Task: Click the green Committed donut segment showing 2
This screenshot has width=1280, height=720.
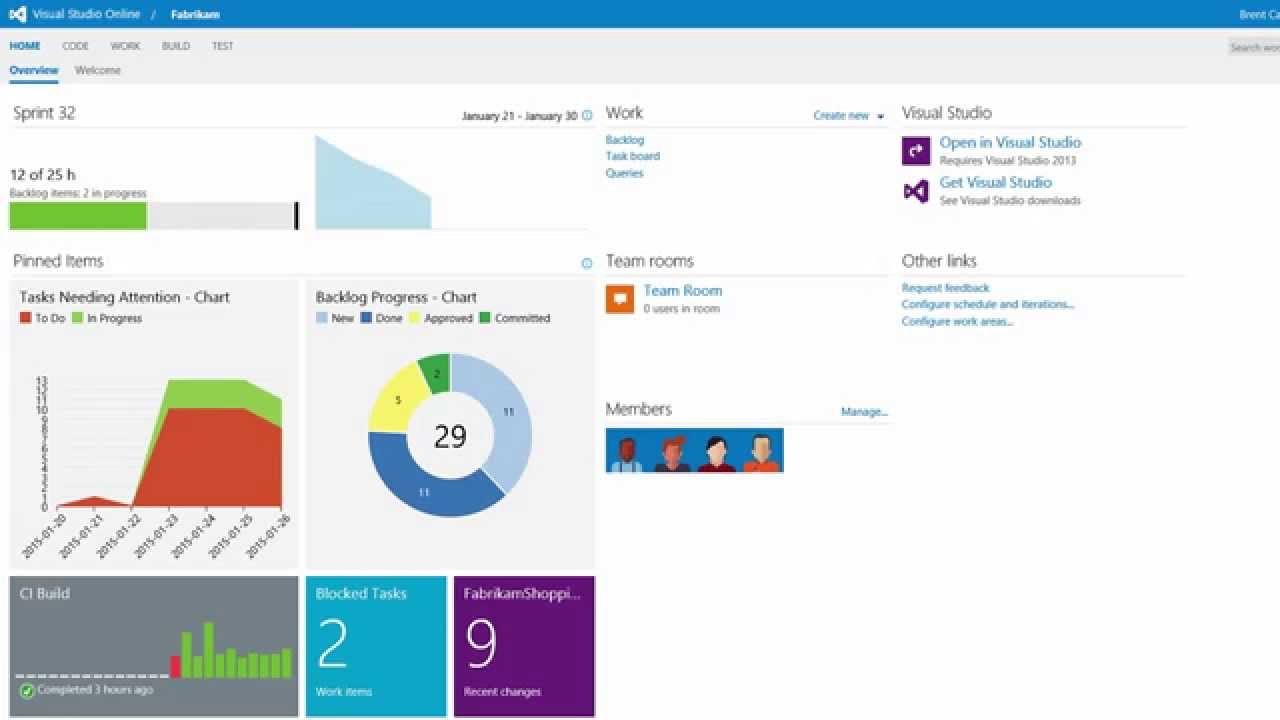Action: (x=437, y=373)
